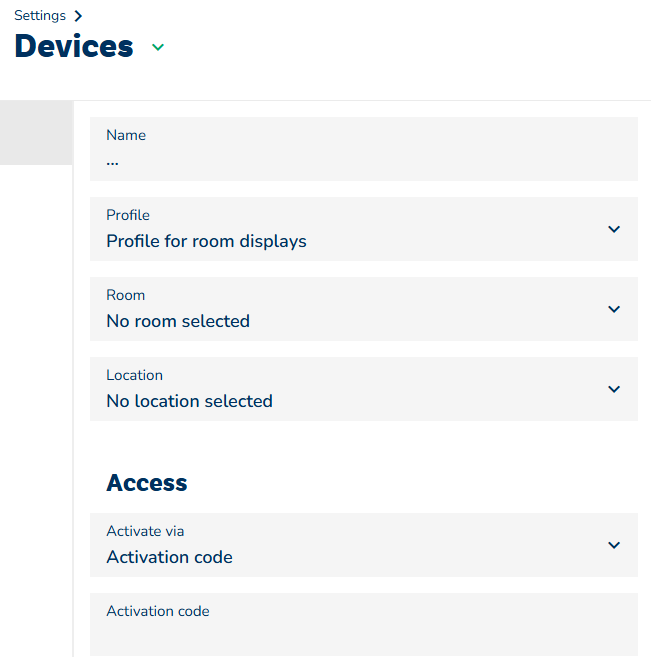Open the 'No location selected' dropdown
This screenshot has width=651, height=657.
tap(189, 401)
